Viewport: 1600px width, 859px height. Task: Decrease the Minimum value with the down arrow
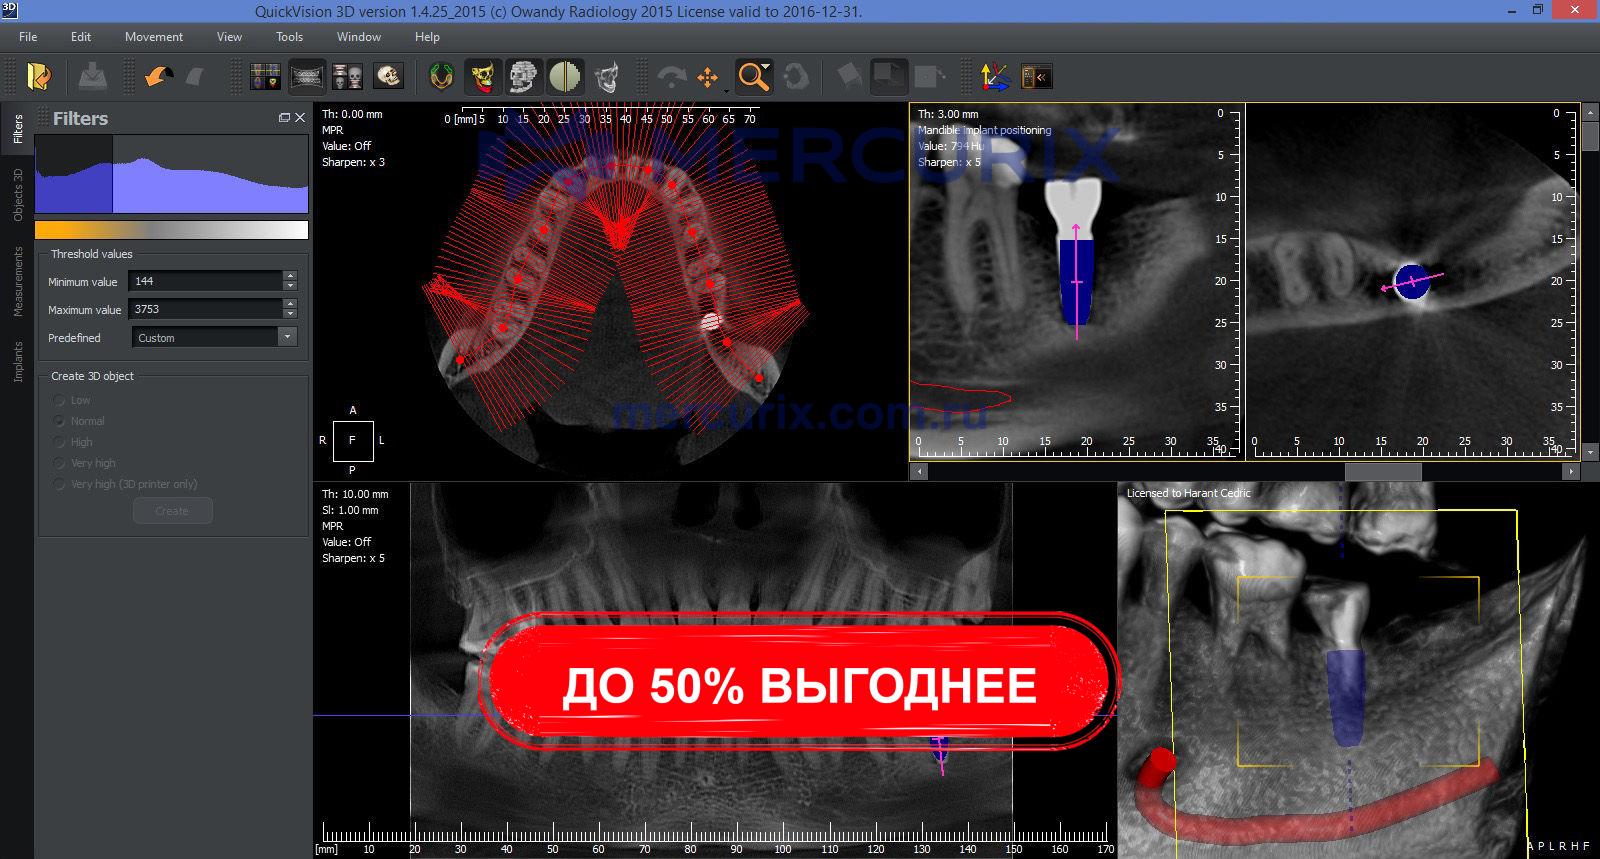pos(290,286)
